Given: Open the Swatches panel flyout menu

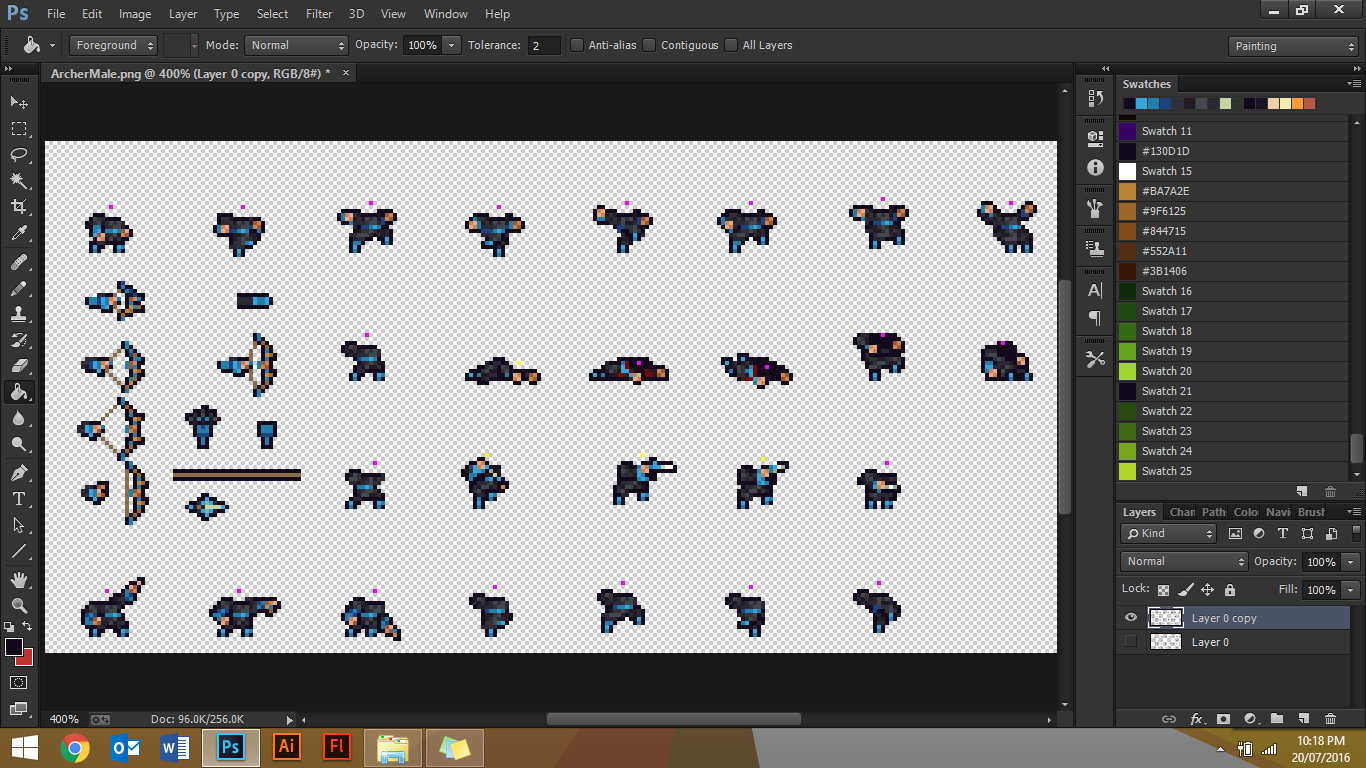Looking at the screenshot, I should click(x=1353, y=84).
